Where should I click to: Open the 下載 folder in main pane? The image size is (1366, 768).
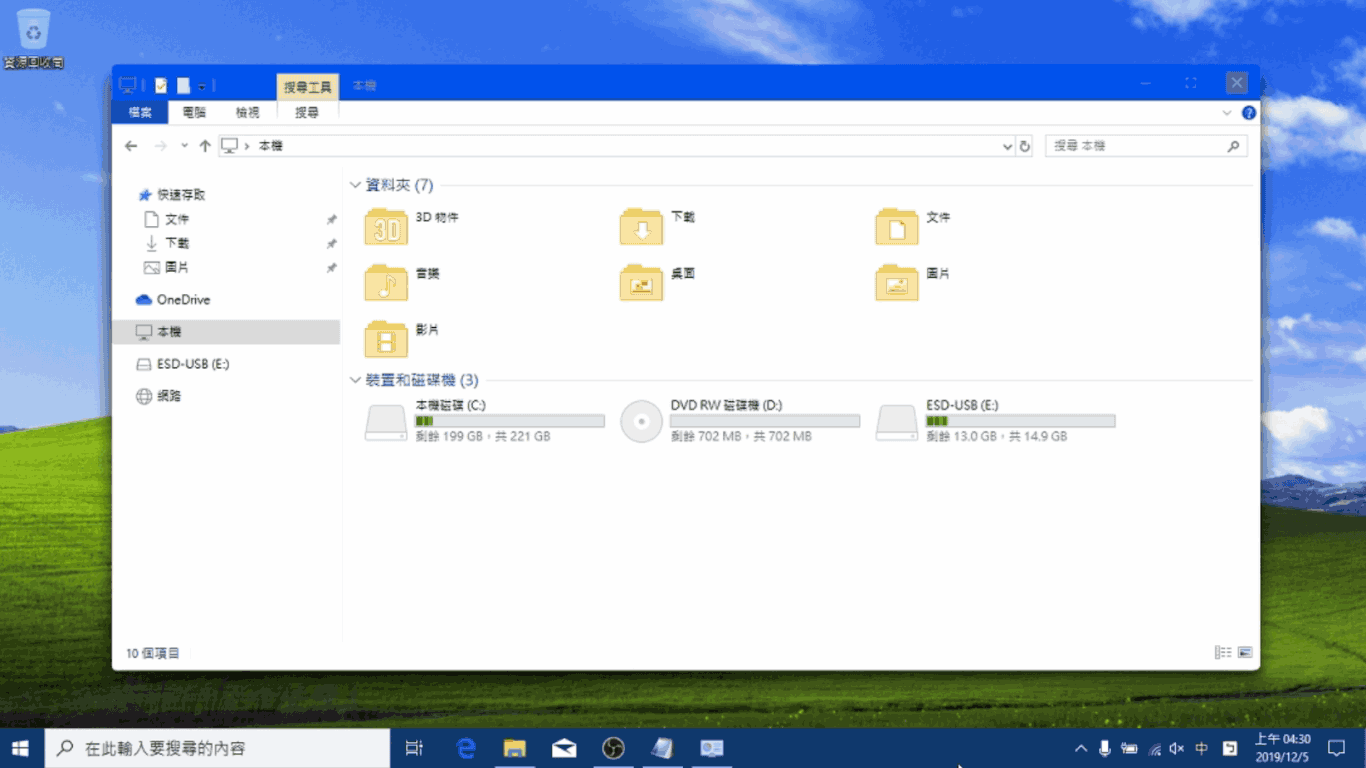[658, 227]
